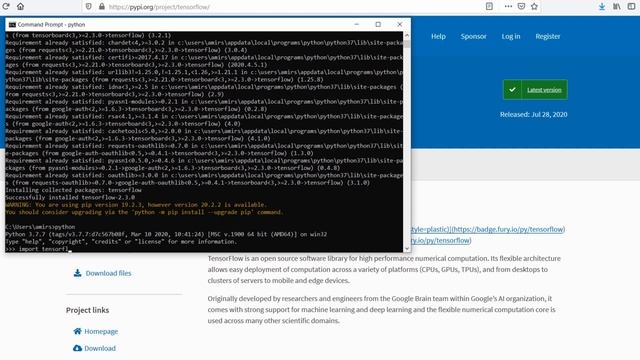Click the Project links heading
Image resolution: width=640 pixels, height=360 pixels.
point(87,310)
